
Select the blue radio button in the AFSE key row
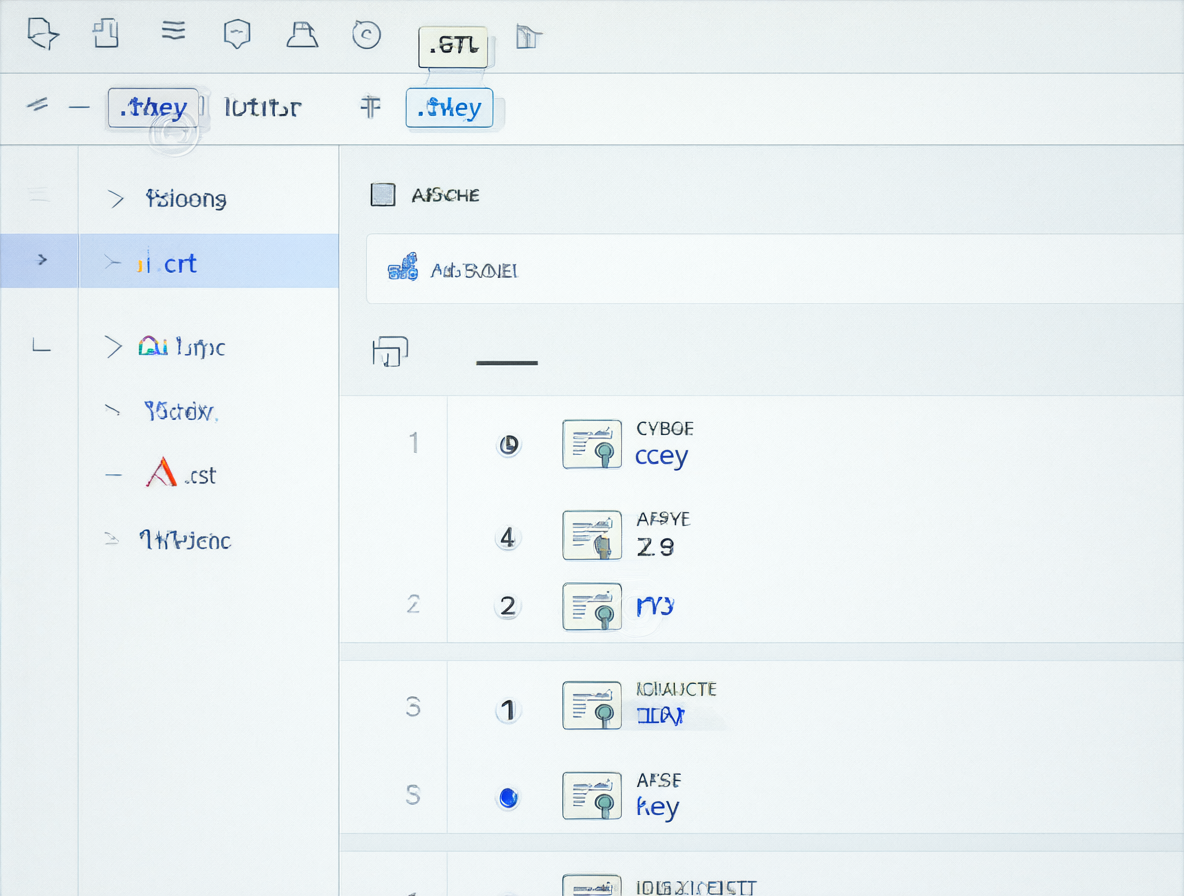(508, 797)
